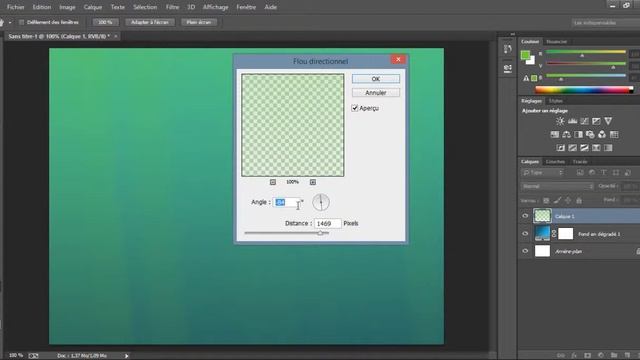Pick a color from spectrum ramp
Screen dimensions: 640x360
coord(584,90)
